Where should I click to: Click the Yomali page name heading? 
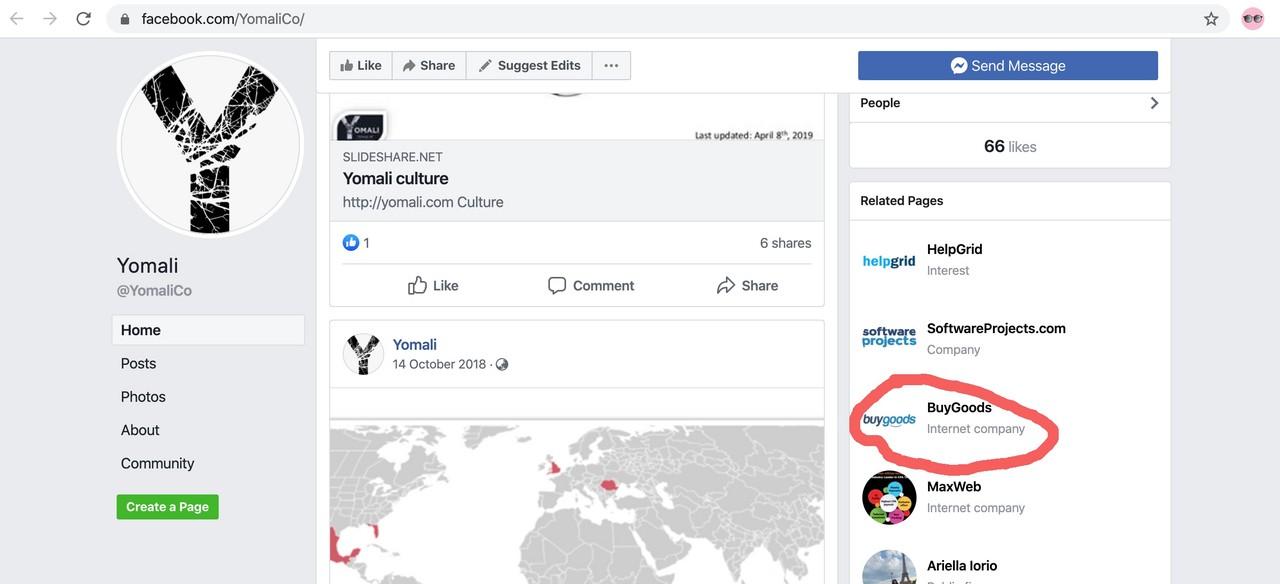tap(148, 265)
